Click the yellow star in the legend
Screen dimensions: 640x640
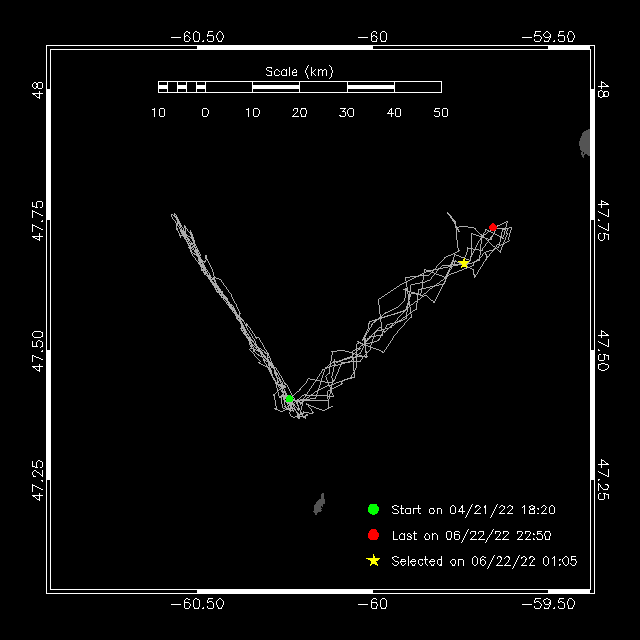point(374,561)
